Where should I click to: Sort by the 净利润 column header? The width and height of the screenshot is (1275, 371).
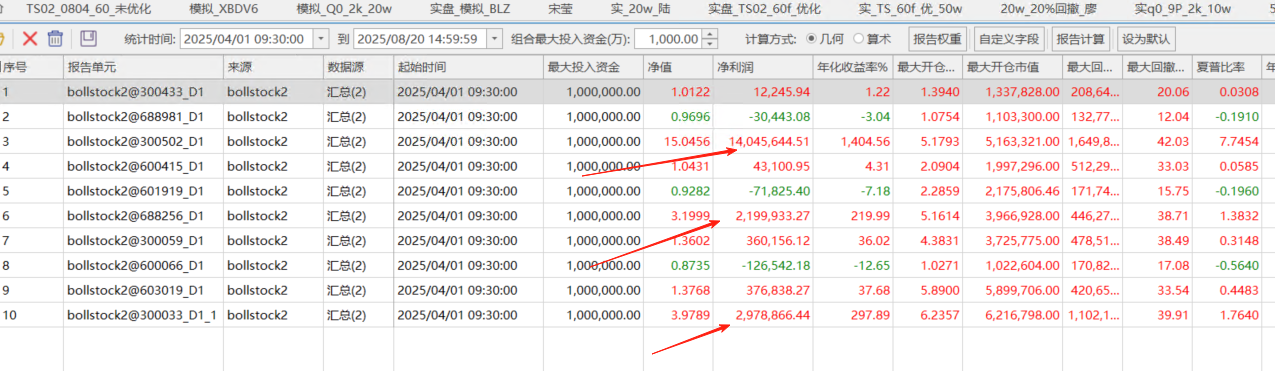click(x=763, y=68)
